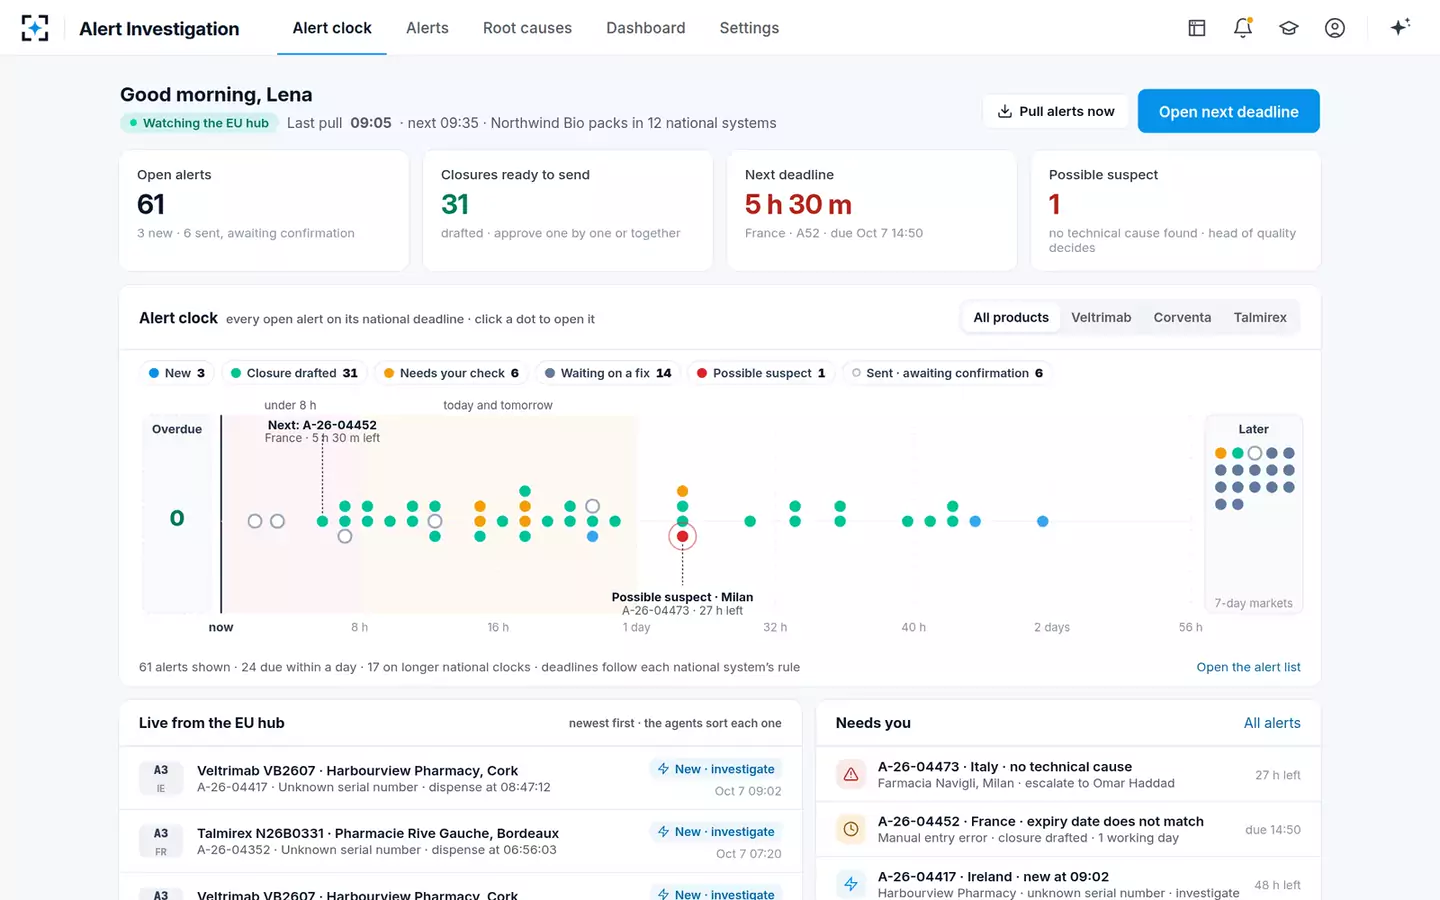
Task: Open the Possible suspect 1 card
Action: pos(1176,210)
